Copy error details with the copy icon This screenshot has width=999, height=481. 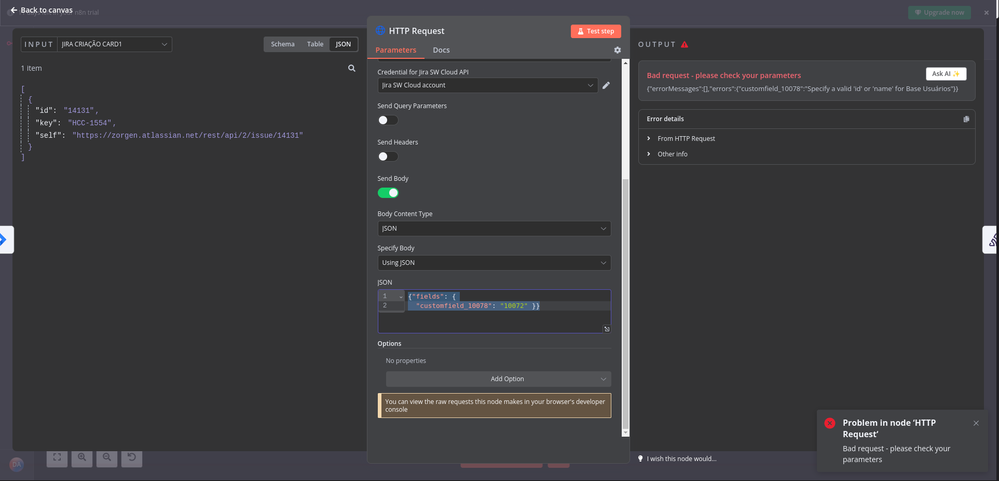[x=966, y=119]
